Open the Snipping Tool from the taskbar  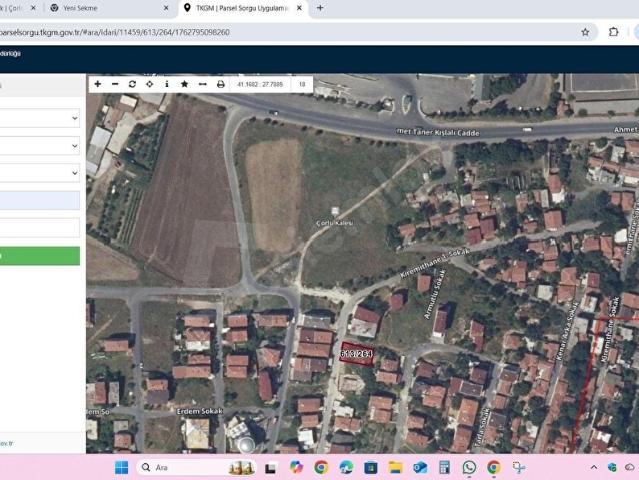(x=519, y=467)
